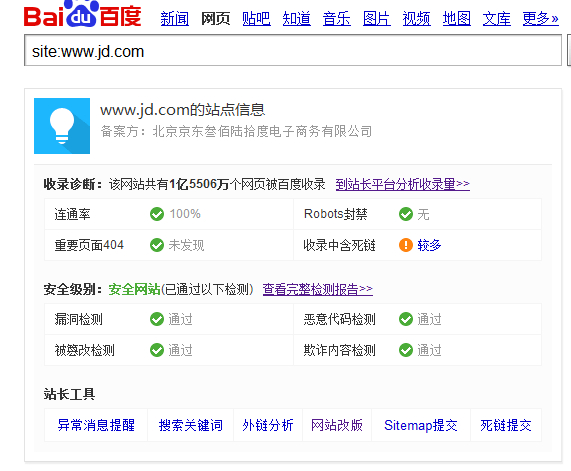Open 查看完整检测报告>> link
The height and width of the screenshot is (471, 571).
pos(318,290)
